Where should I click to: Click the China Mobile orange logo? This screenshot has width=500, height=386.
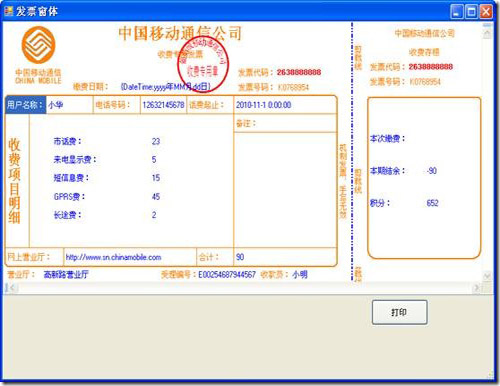tap(38, 45)
